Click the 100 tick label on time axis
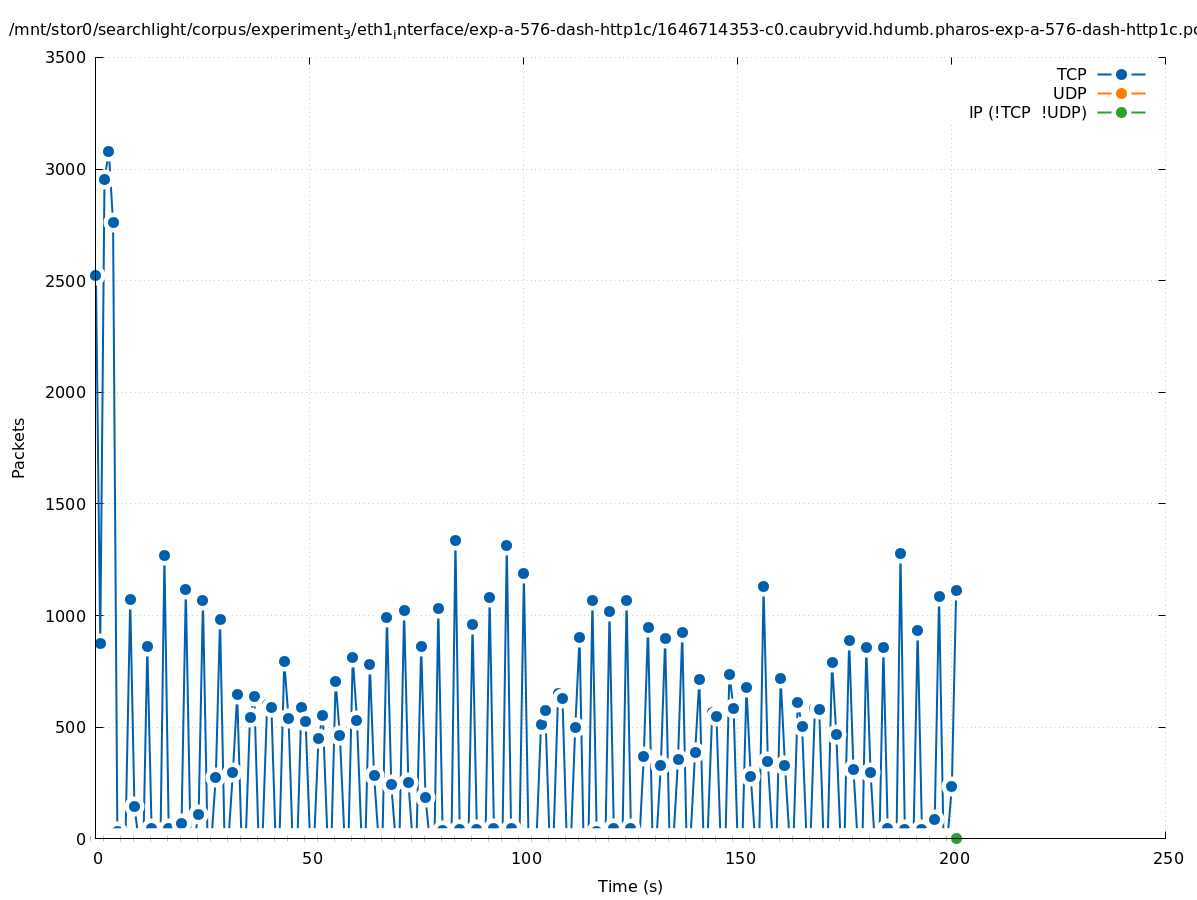The image size is (1197, 900). click(524, 858)
